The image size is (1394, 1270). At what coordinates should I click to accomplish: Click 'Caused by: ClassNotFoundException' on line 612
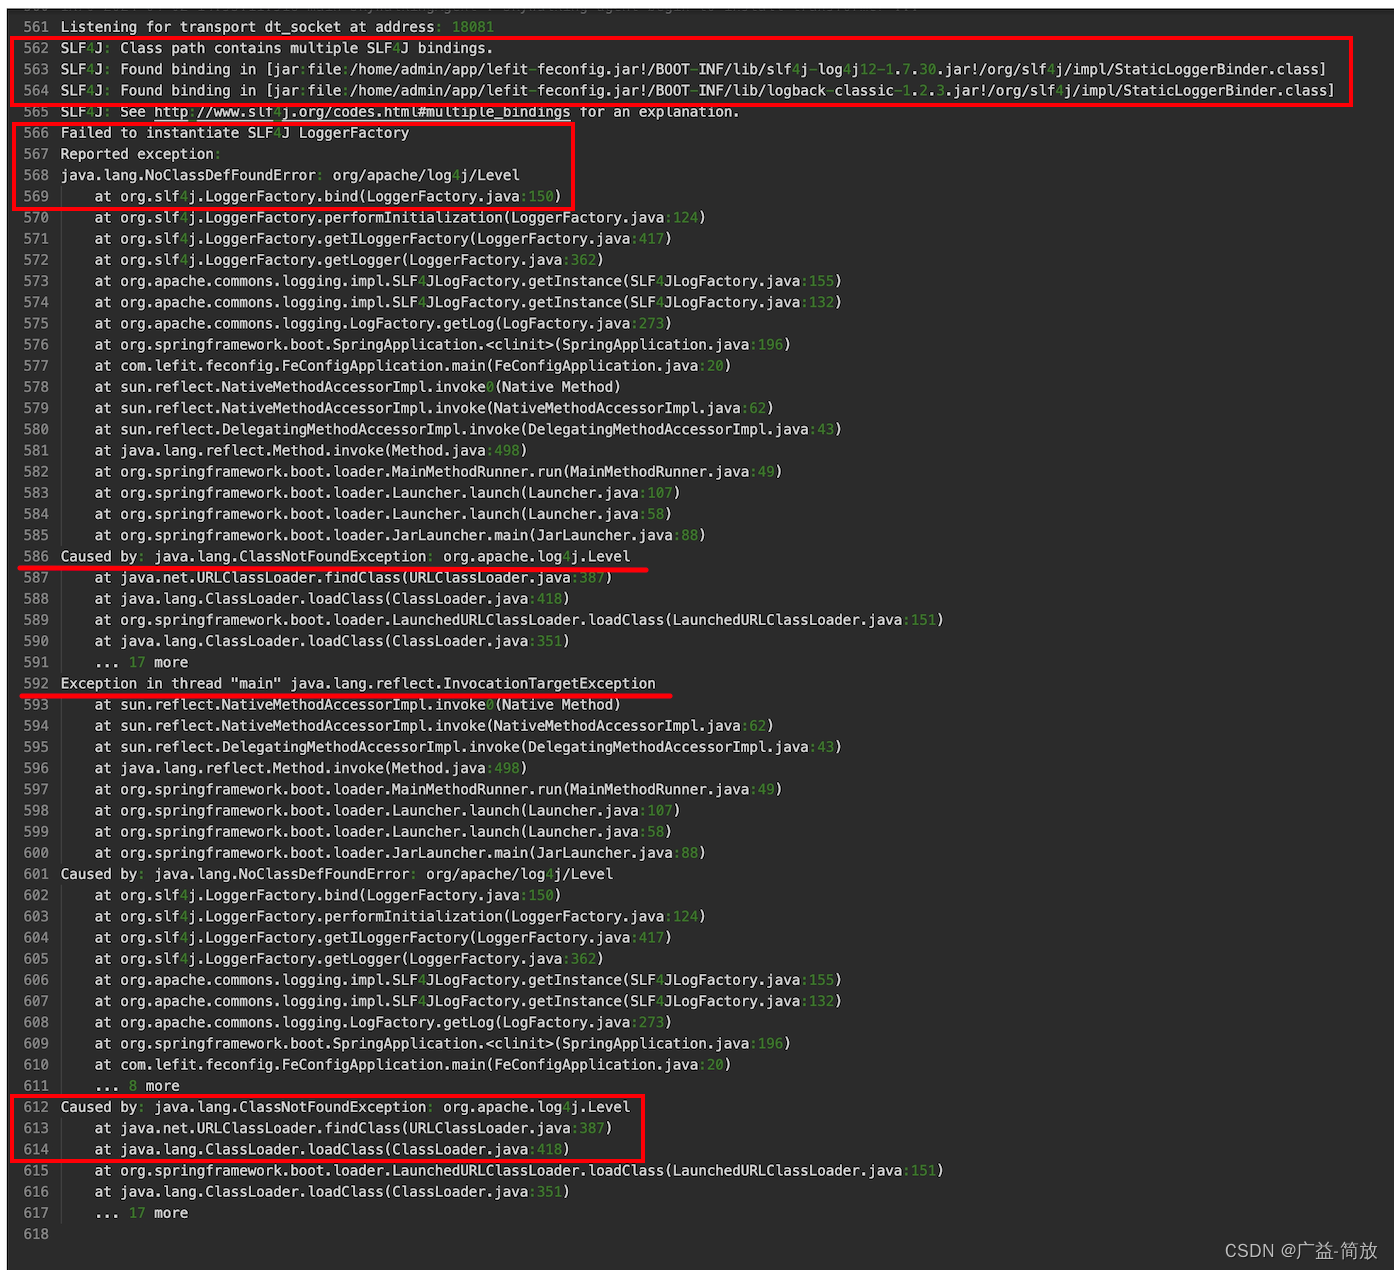point(345,1107)
